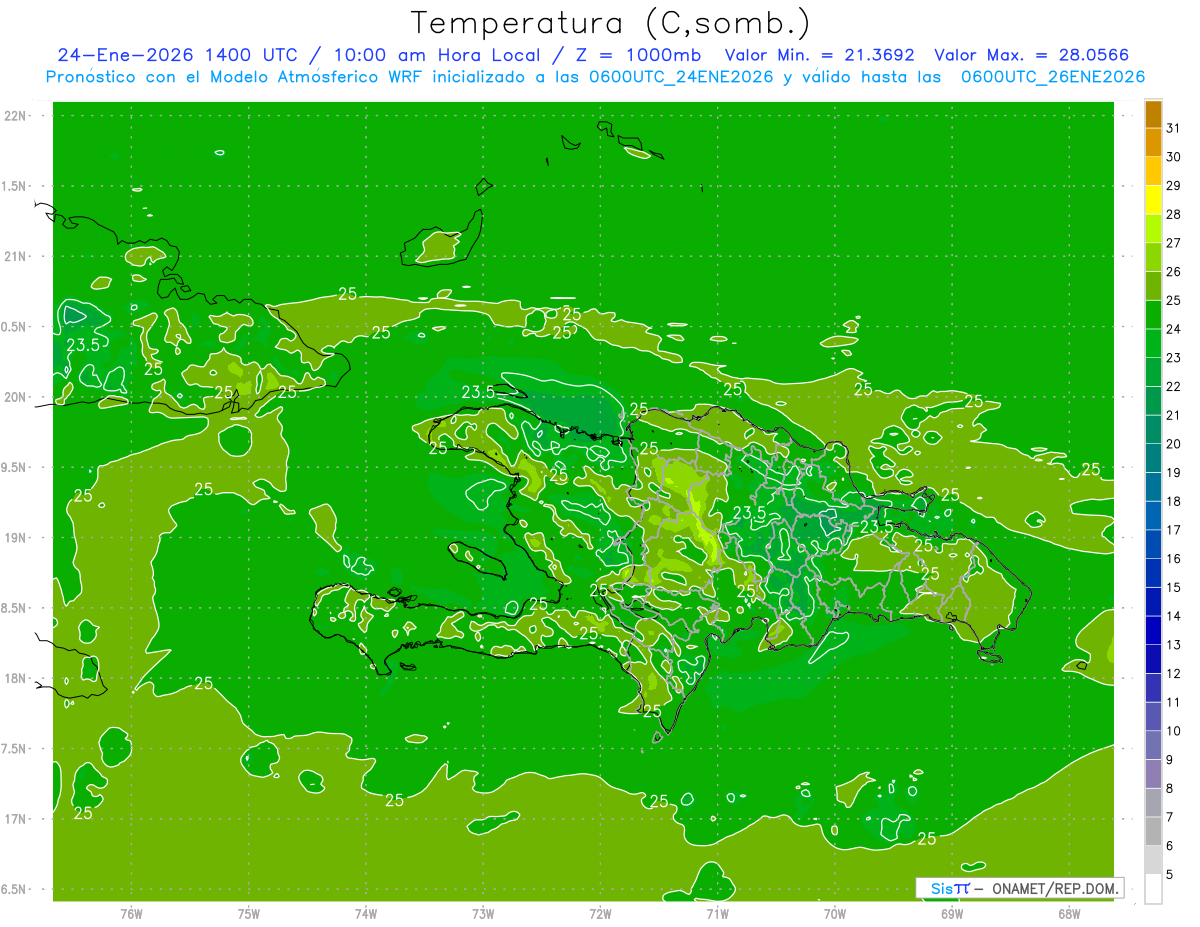1200x927 pixels.
Task: Click the "0600UTC_26ENE2026" valid-until time text
Action: click(x=1052, y=77)
